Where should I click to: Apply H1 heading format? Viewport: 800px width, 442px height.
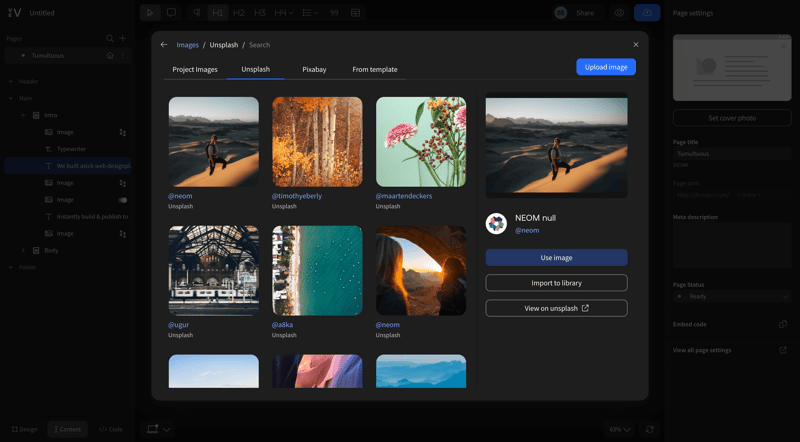(217, 13)
